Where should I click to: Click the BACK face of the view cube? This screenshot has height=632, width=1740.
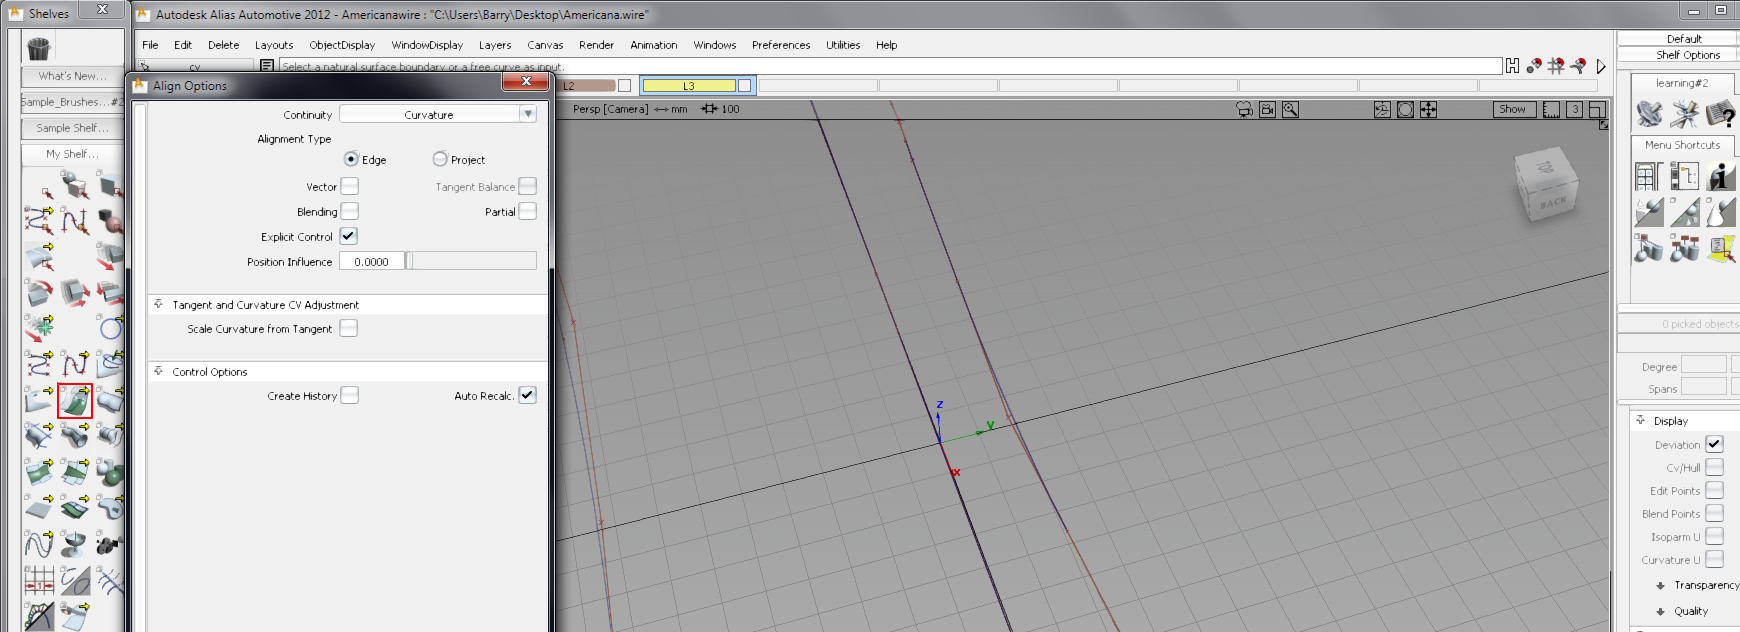click(x=1553, y=203)
